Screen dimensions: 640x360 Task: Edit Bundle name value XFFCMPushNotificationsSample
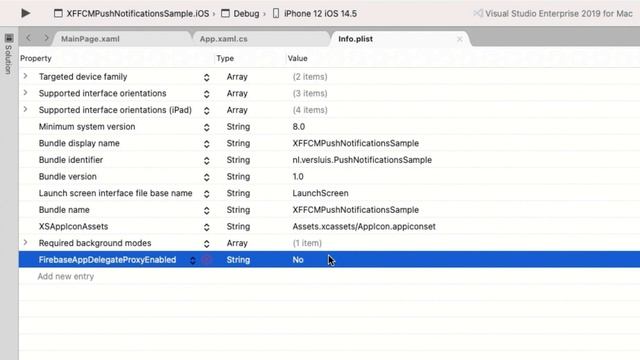click(x=356, y=210)
